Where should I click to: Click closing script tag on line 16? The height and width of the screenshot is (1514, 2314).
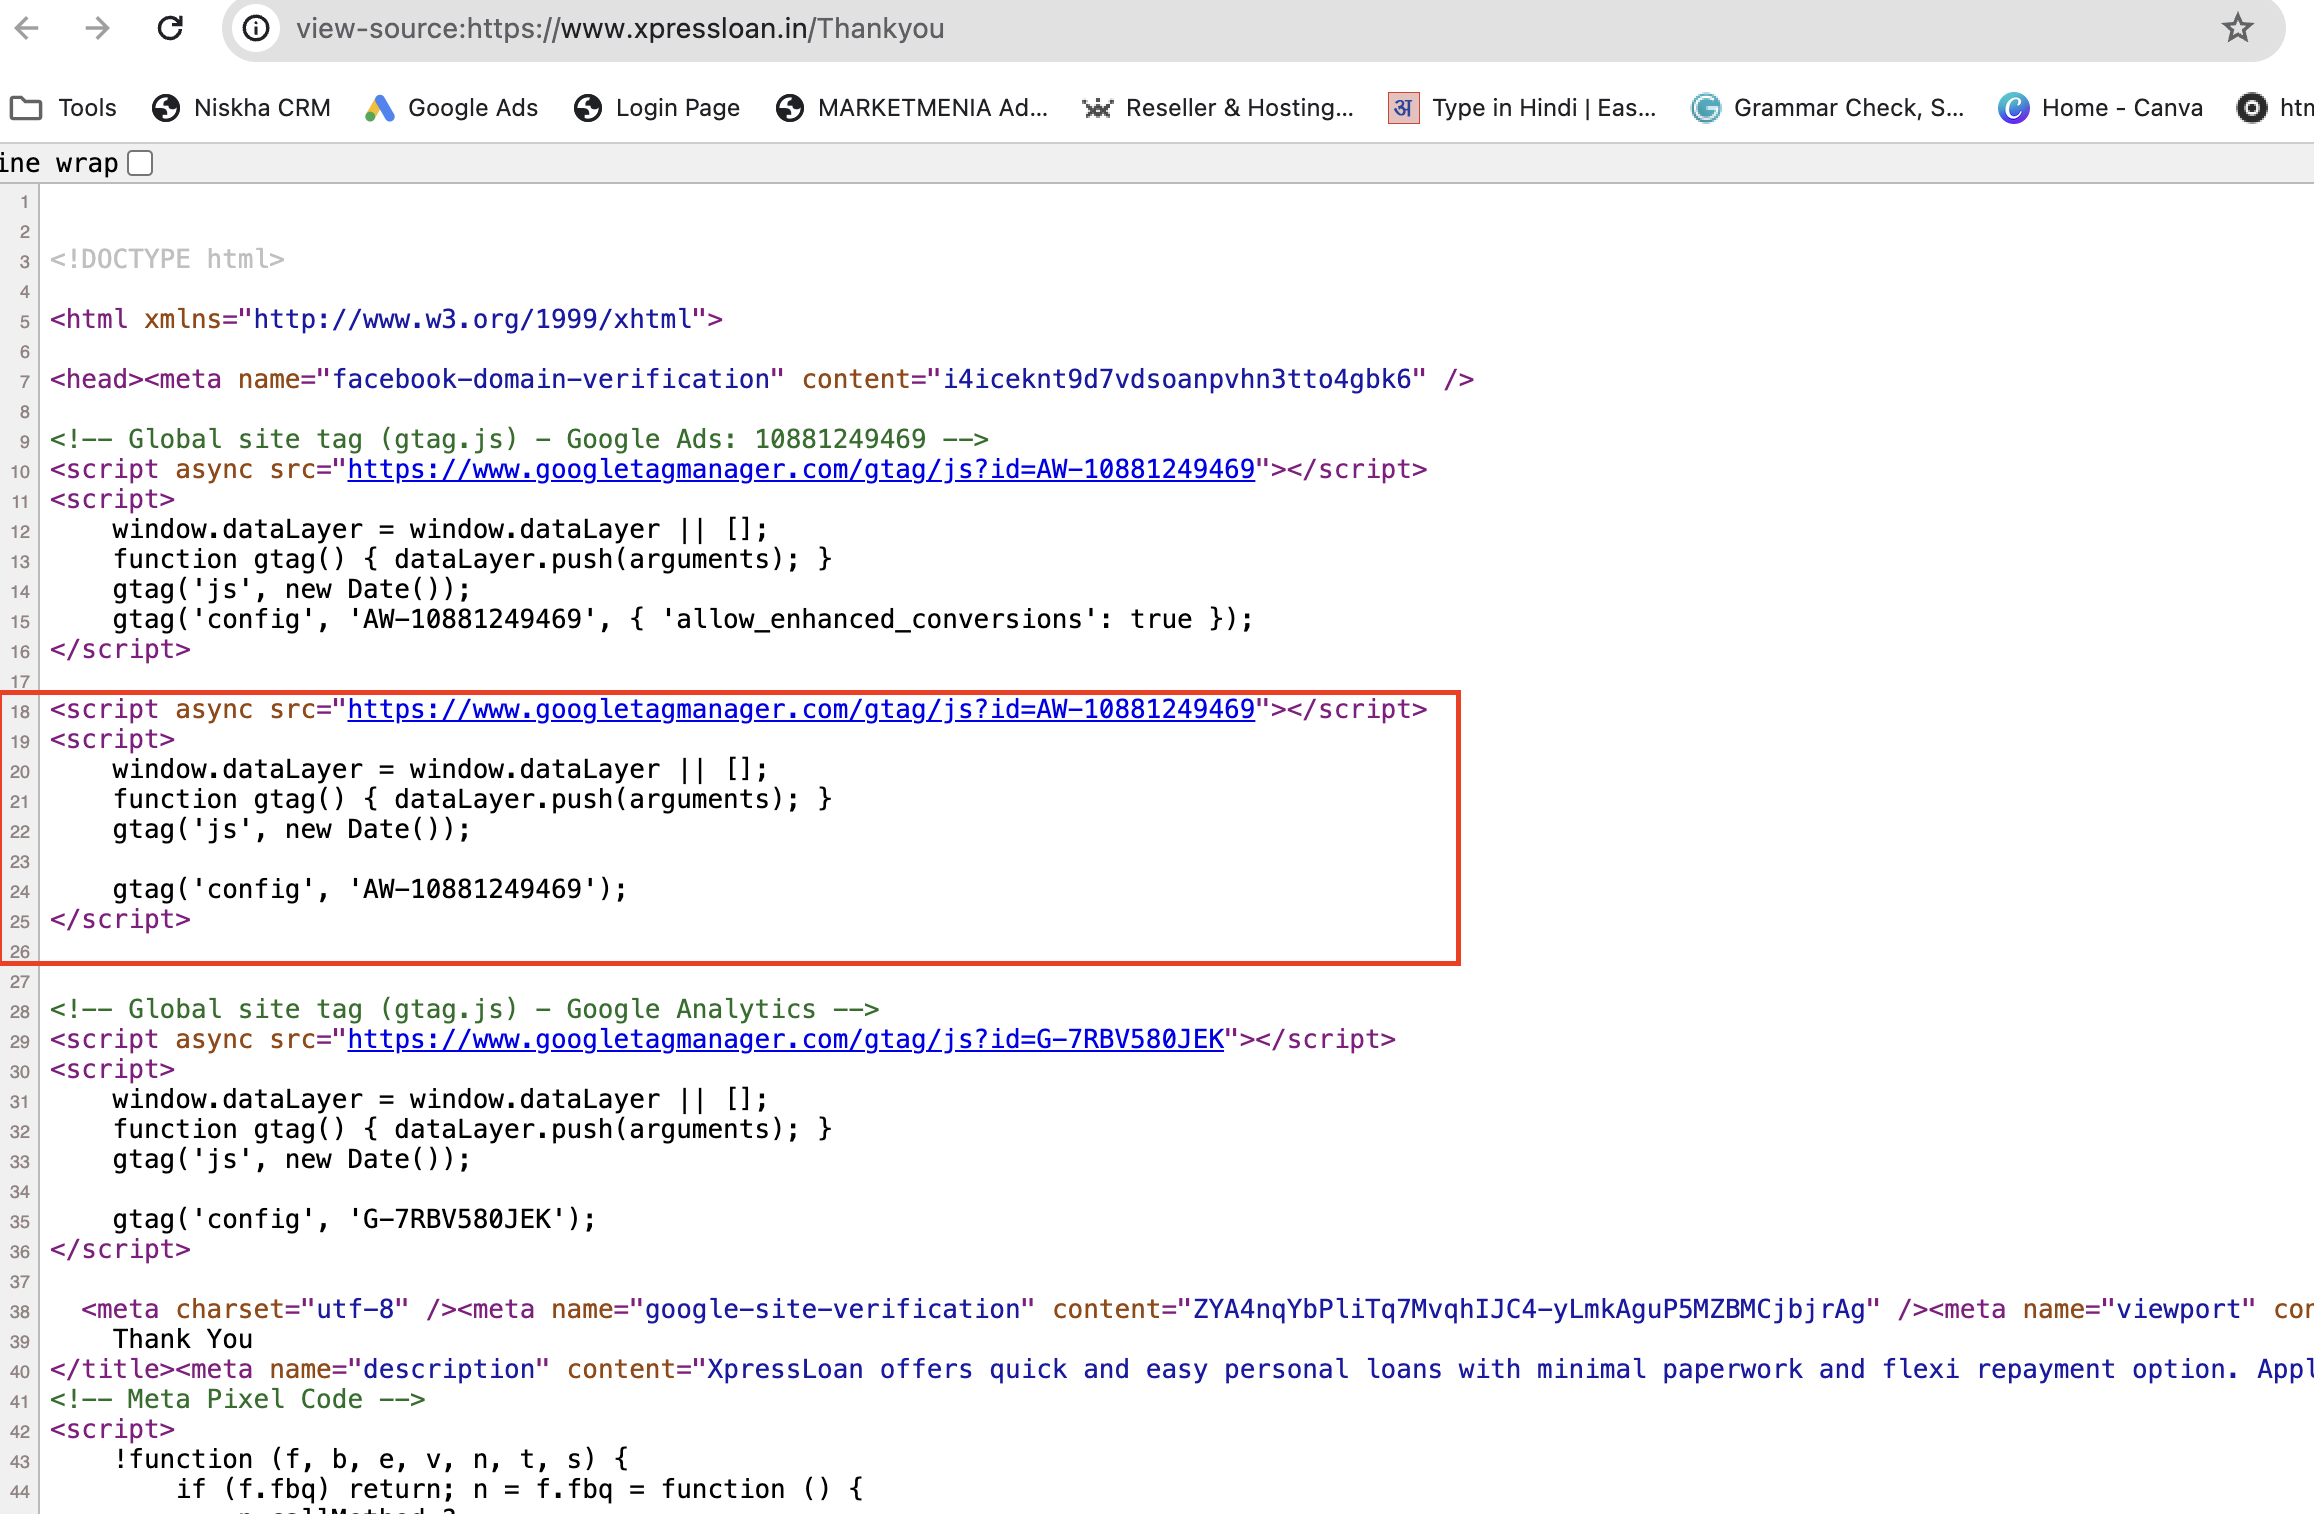[120, 649]
